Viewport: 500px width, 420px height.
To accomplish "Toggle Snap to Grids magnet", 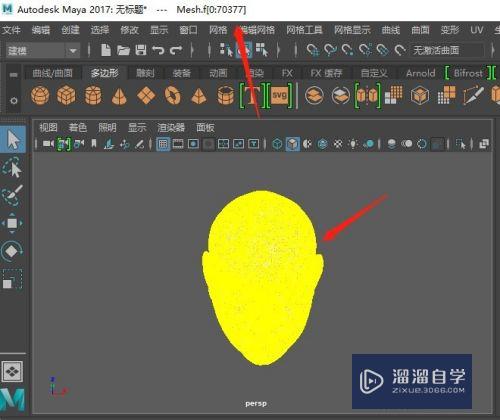I will point(313,50).
